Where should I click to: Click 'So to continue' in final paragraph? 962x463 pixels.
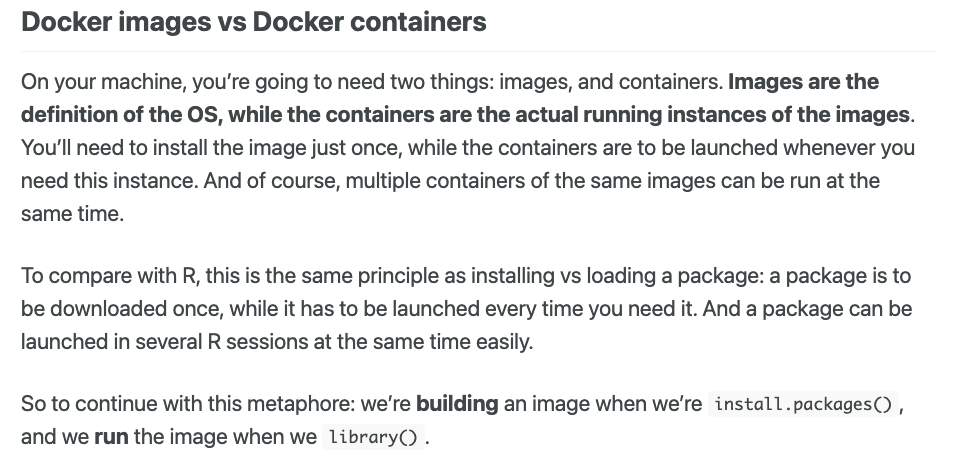coord(78,405)
